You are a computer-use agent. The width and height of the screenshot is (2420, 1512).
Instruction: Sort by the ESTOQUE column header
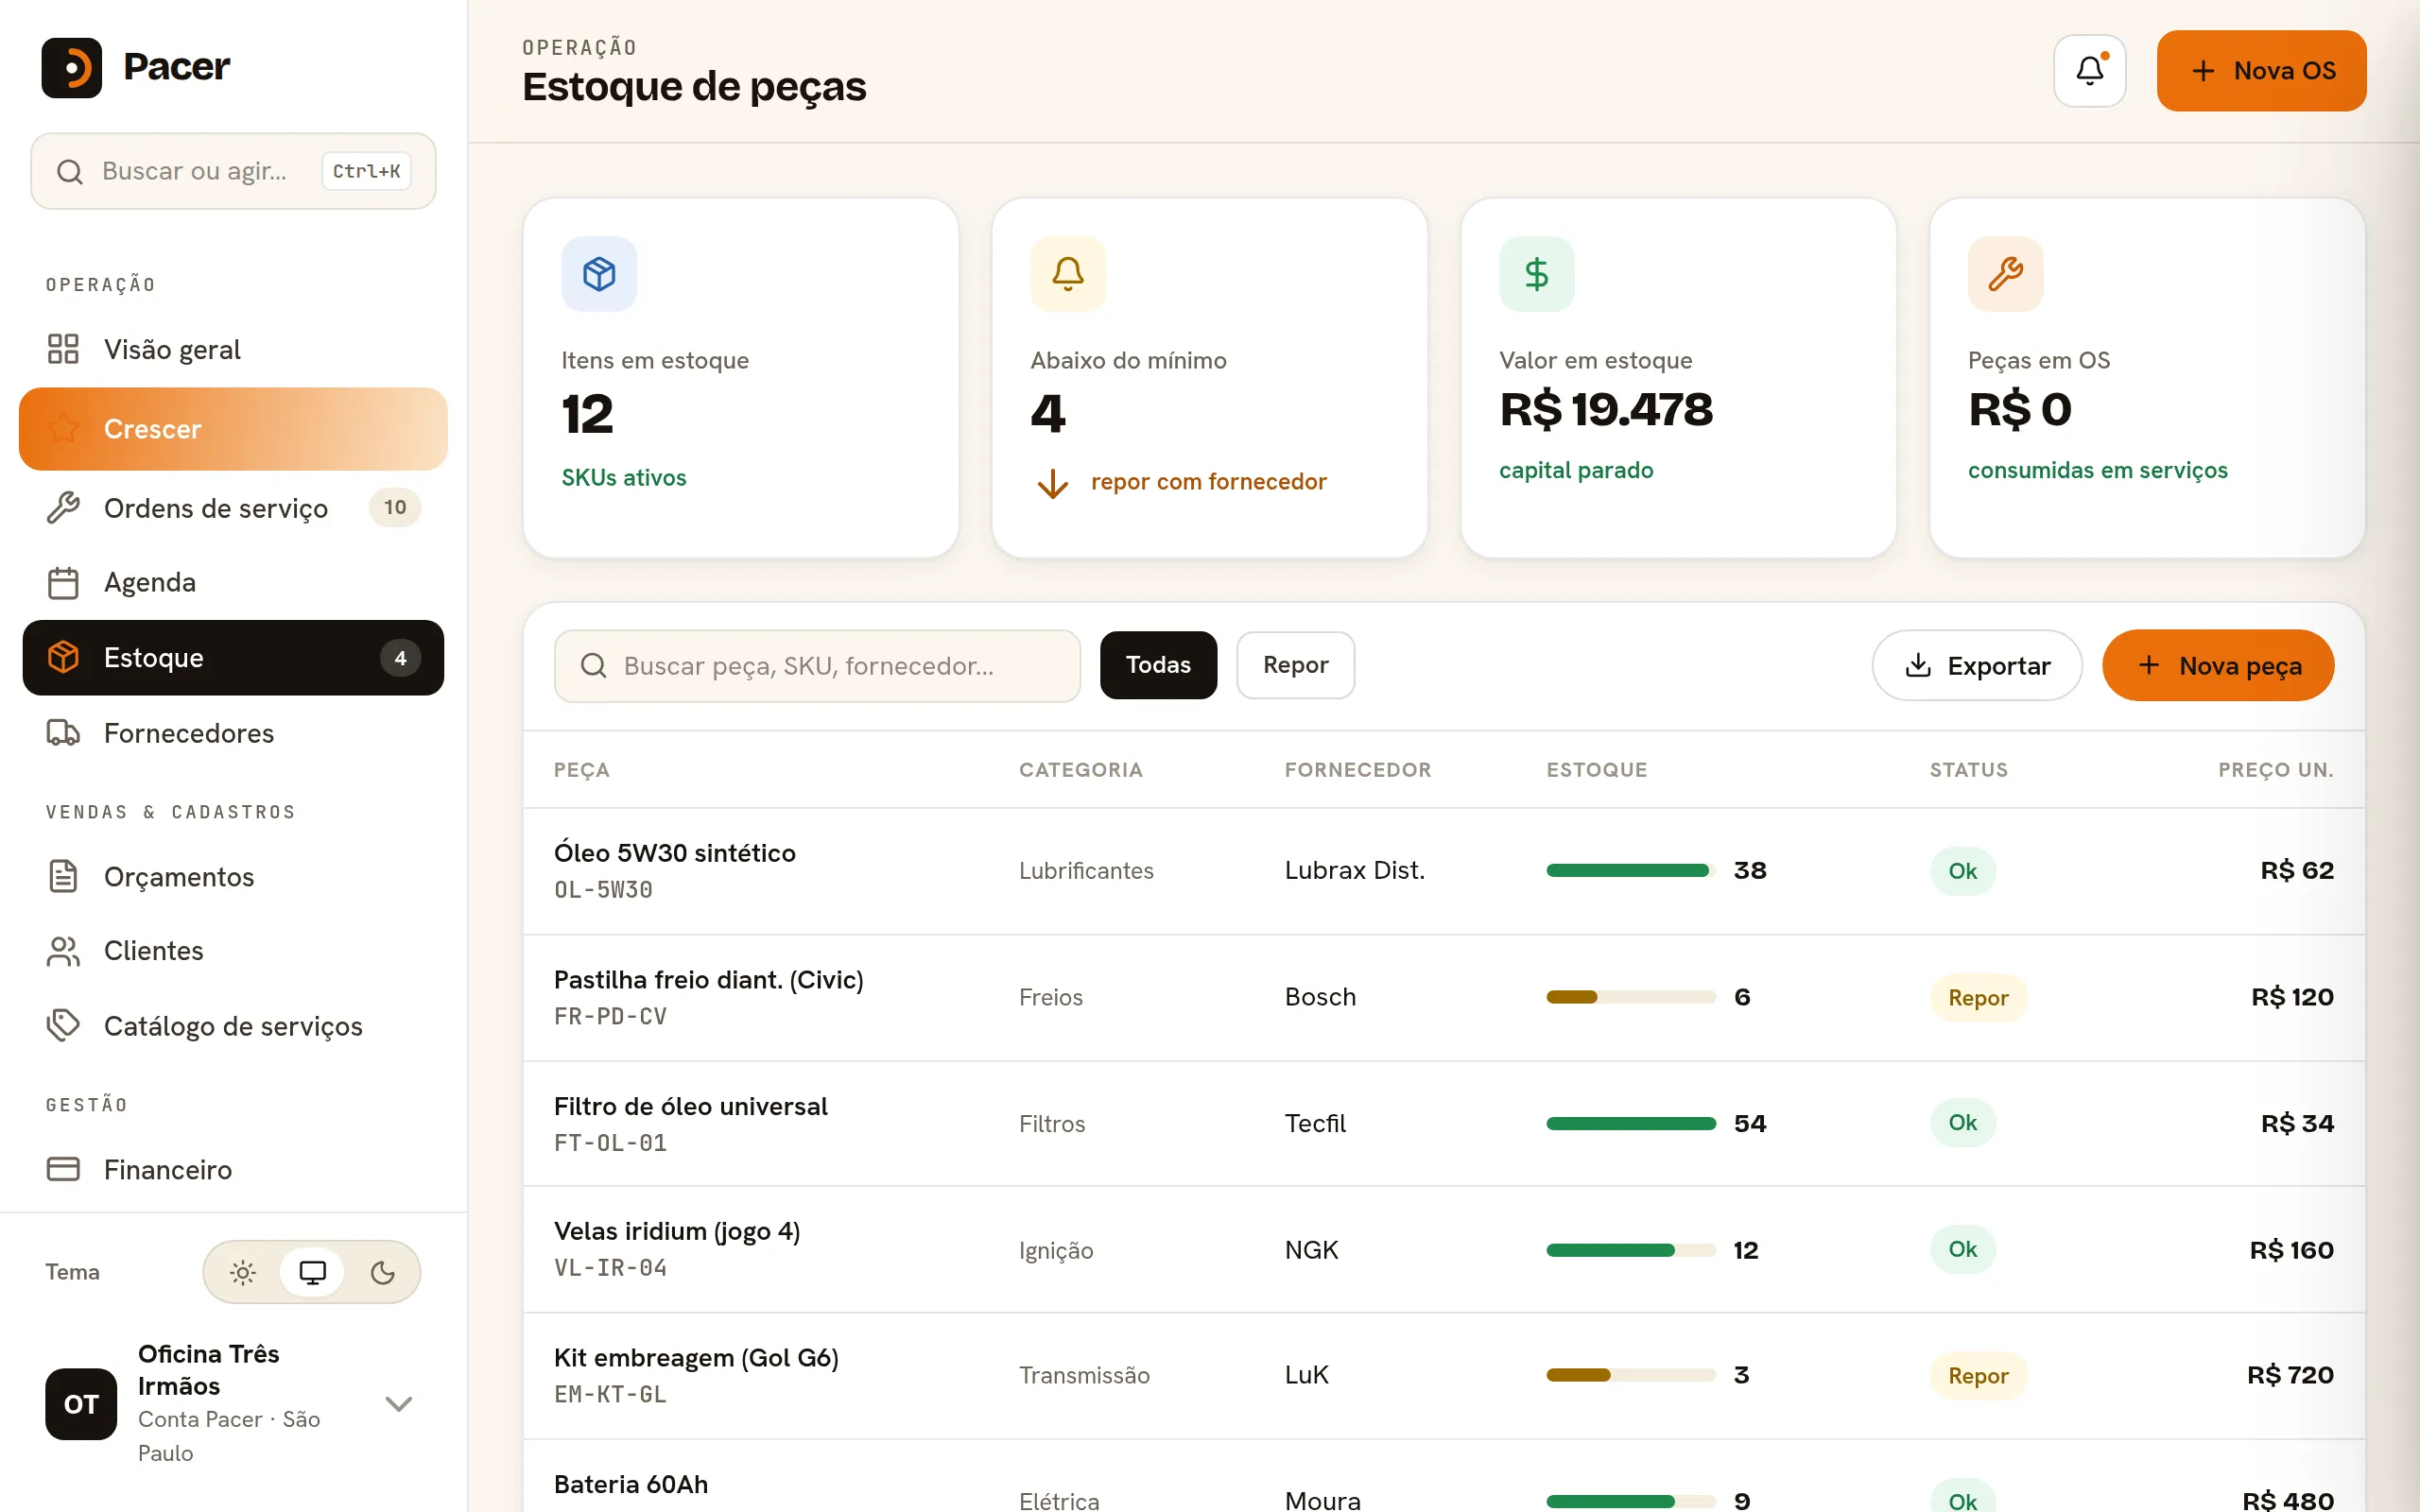pos(1596,769)
